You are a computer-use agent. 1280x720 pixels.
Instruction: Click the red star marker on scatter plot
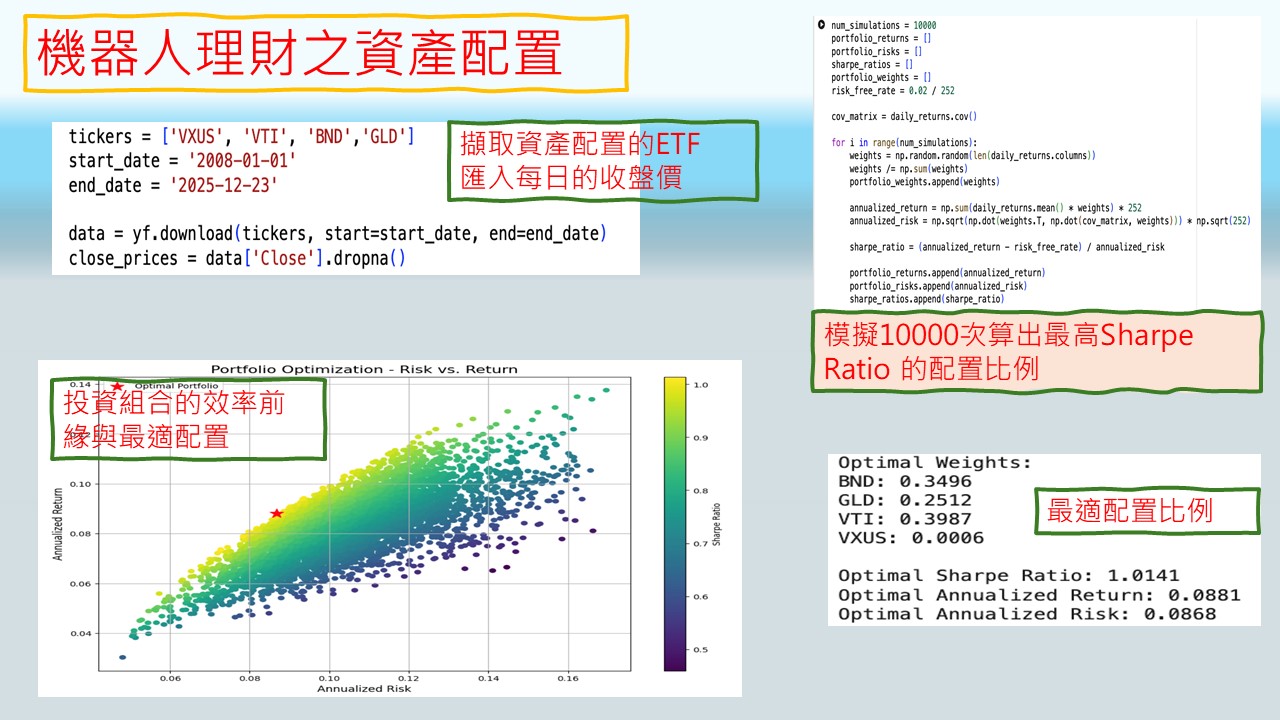tap(277, 513)
